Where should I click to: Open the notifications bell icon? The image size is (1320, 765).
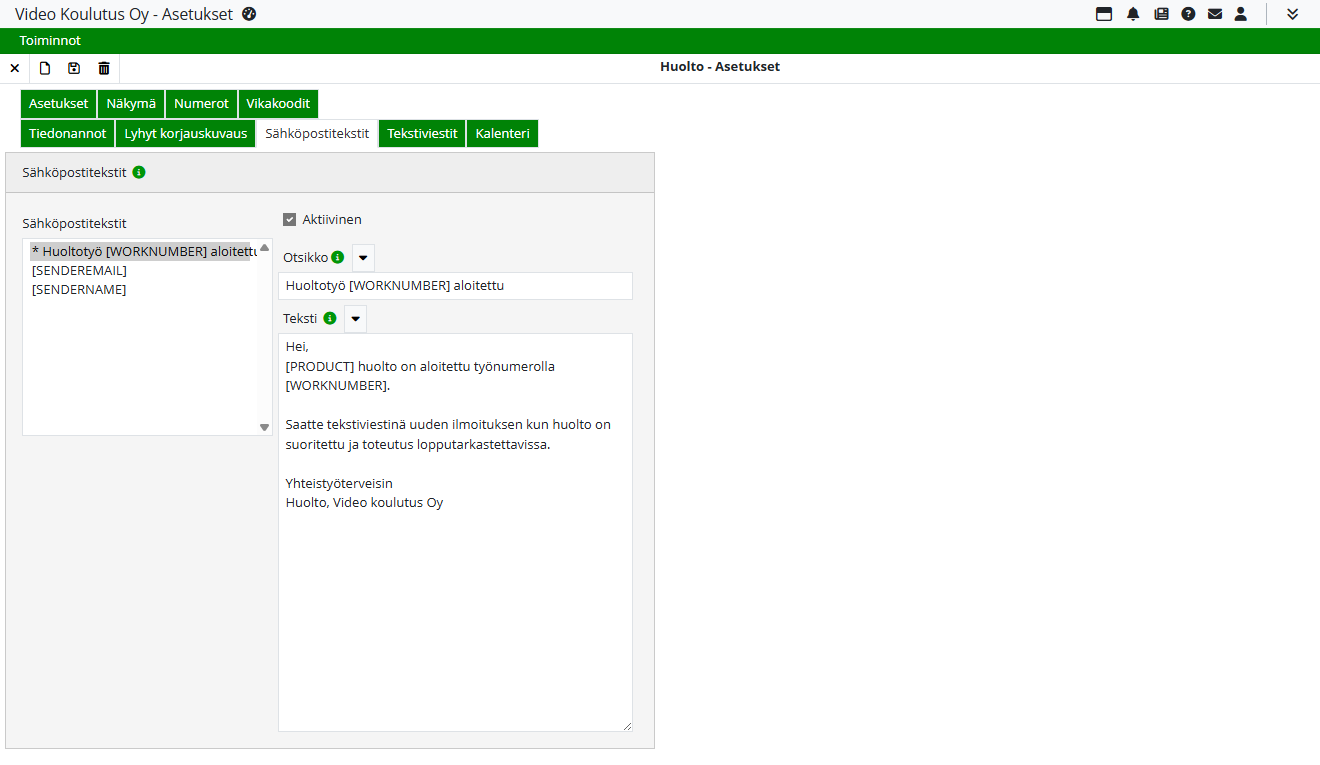click(x=1133, y=14)
